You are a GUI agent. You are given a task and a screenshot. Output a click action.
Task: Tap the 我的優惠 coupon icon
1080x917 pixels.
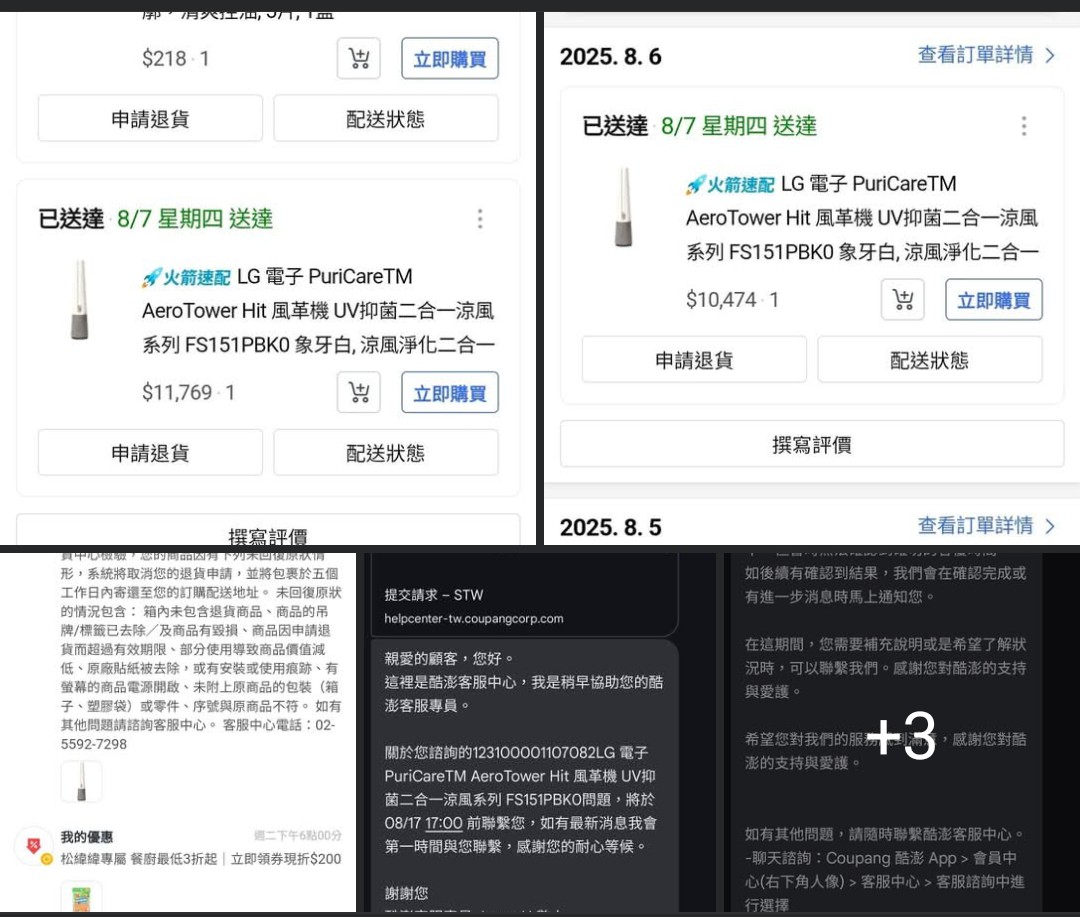(x=33, y=845)
